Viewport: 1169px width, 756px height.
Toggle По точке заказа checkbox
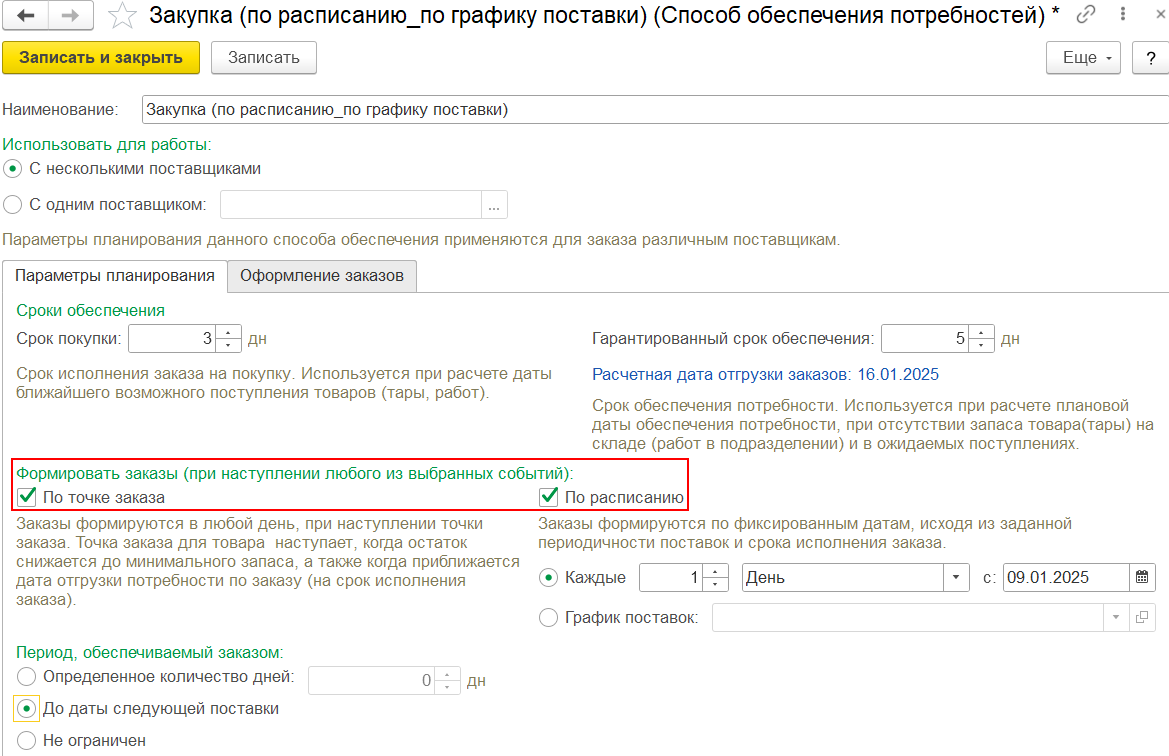27,497
